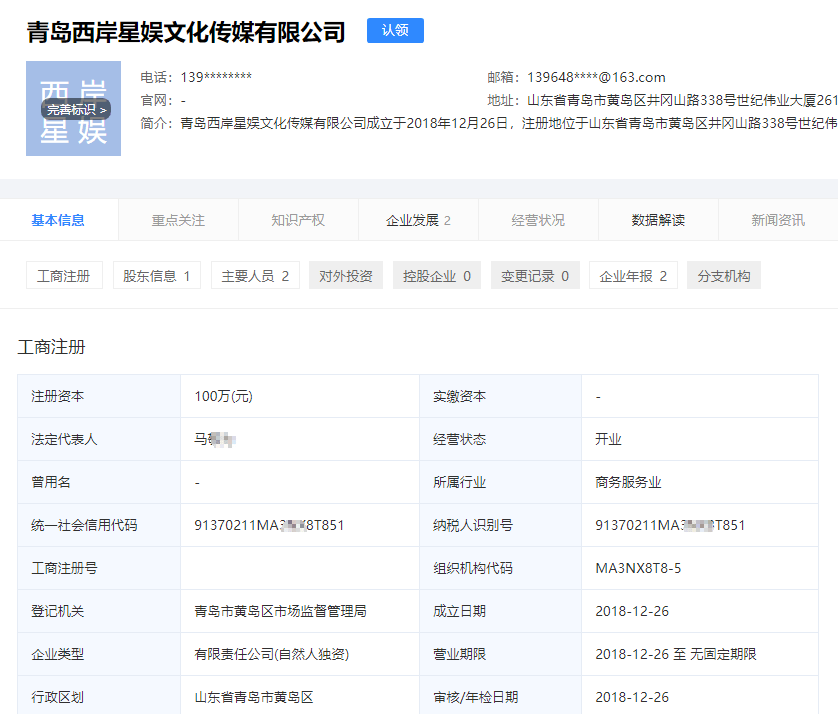View the 新闻资讯 tab
The image size is (838, 714).
pos(778,220)
